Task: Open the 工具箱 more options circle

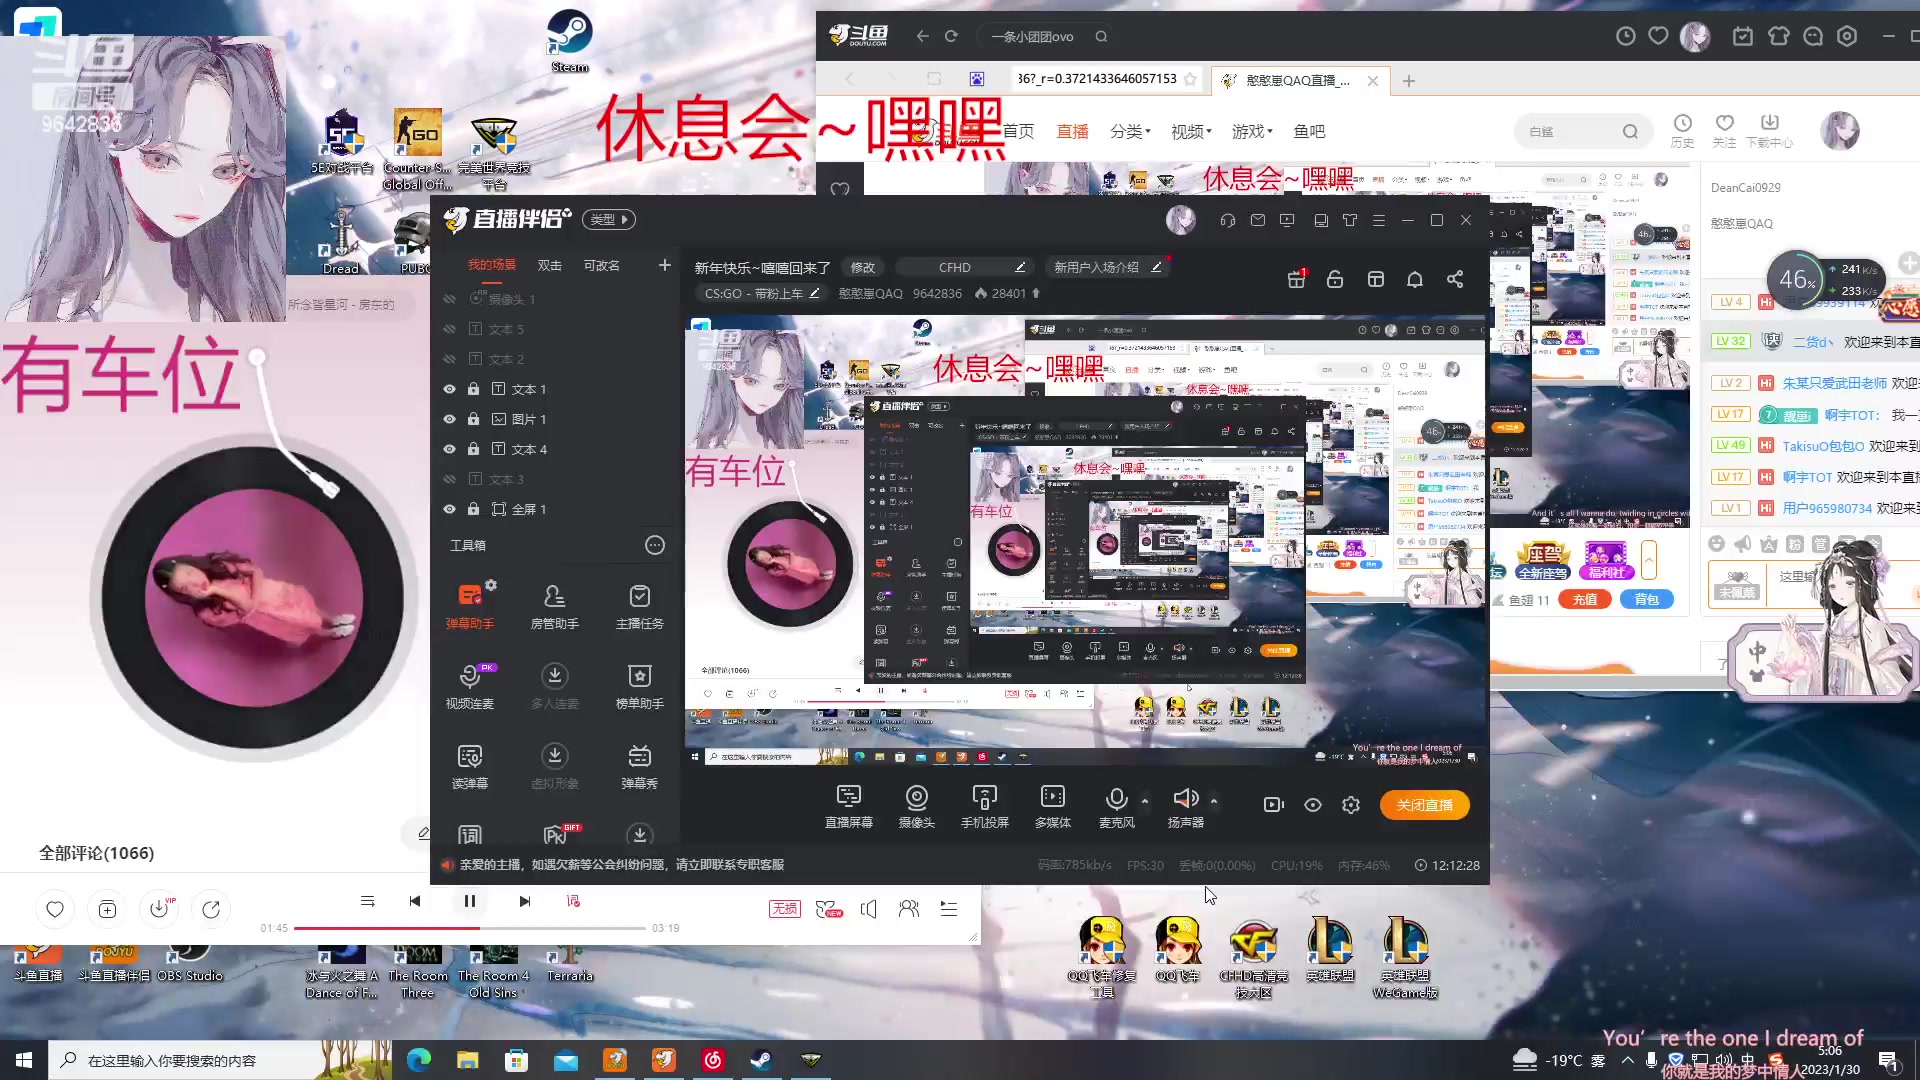Action: click(655, 545)
